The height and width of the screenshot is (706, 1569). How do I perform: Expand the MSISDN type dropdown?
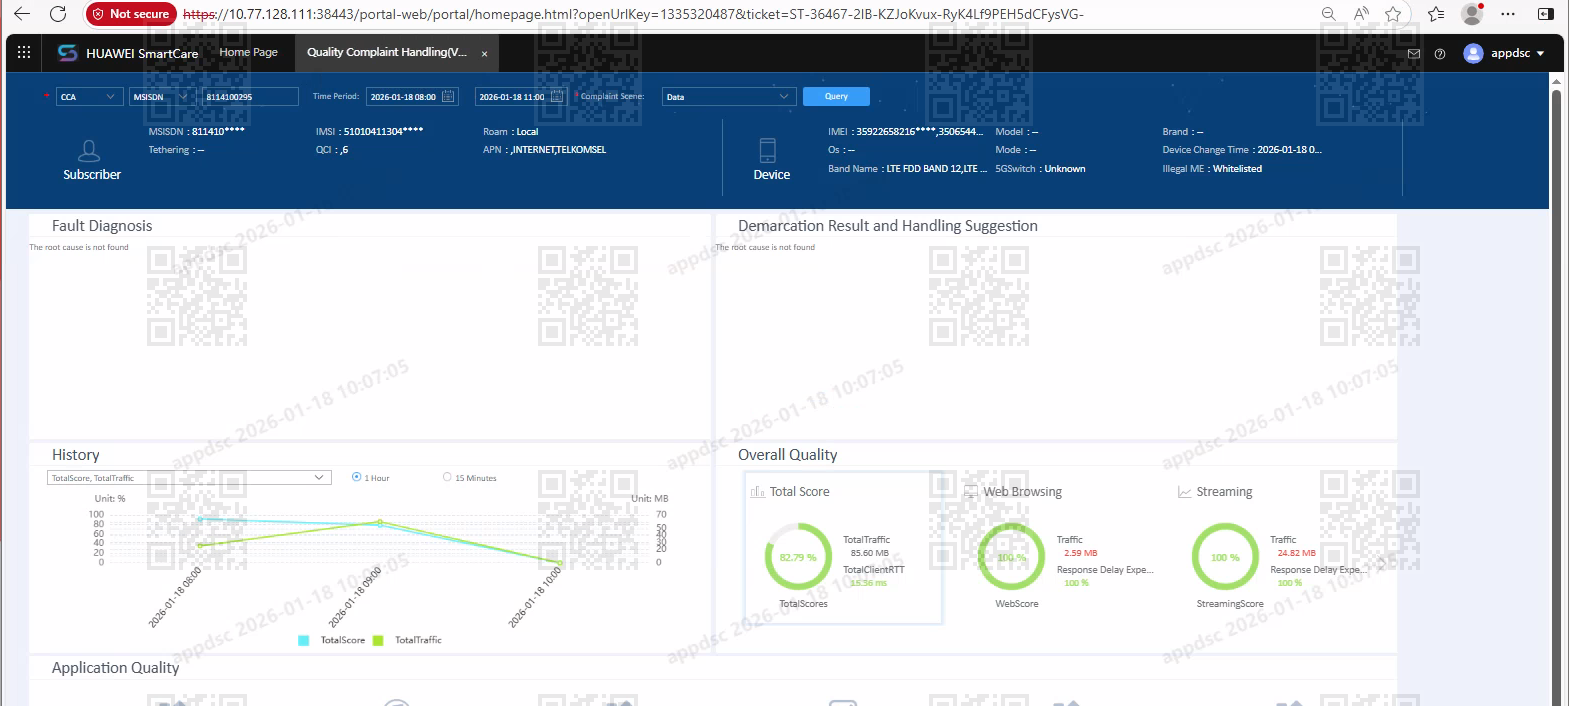[162, 97]
